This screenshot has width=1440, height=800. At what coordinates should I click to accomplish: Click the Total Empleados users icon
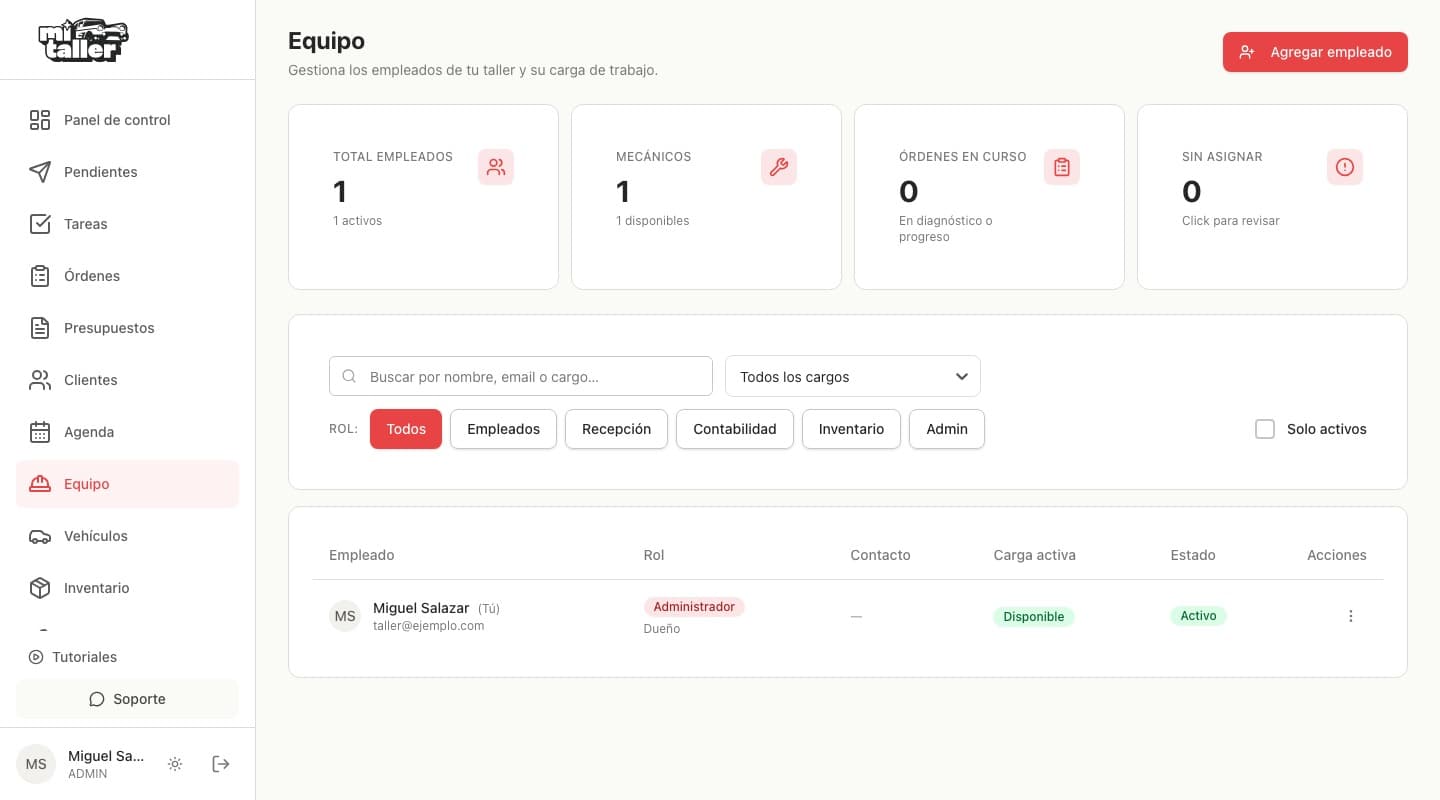(x=496, y=167)
